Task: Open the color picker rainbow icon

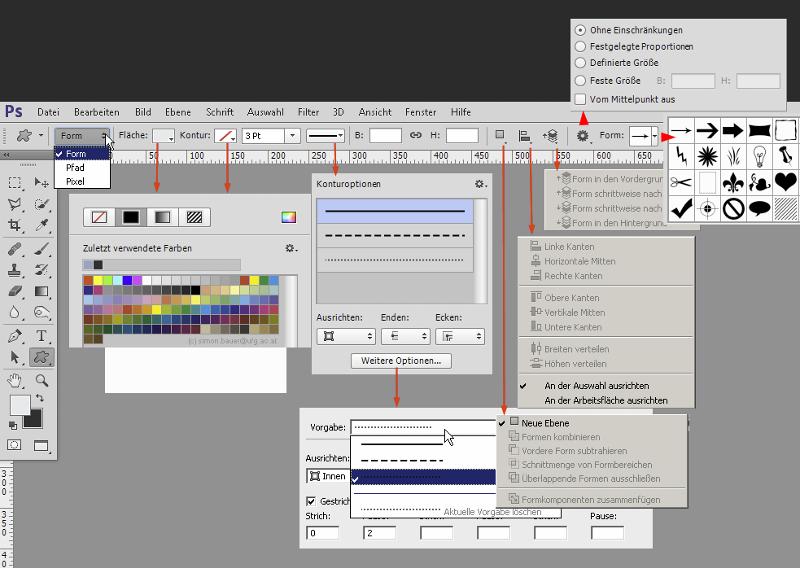Action: 289,217
